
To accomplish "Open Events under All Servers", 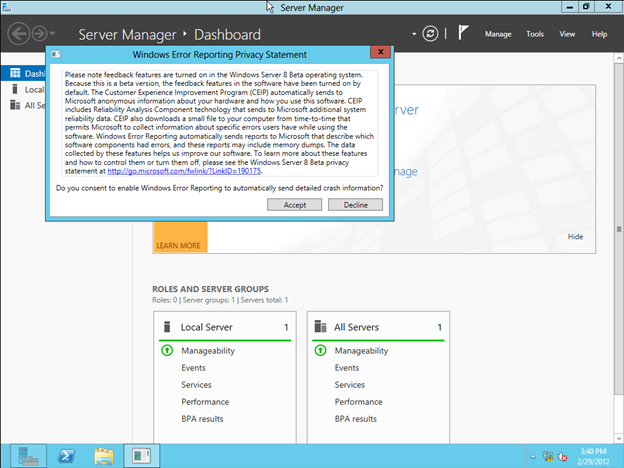I will (x=347, y=368).
